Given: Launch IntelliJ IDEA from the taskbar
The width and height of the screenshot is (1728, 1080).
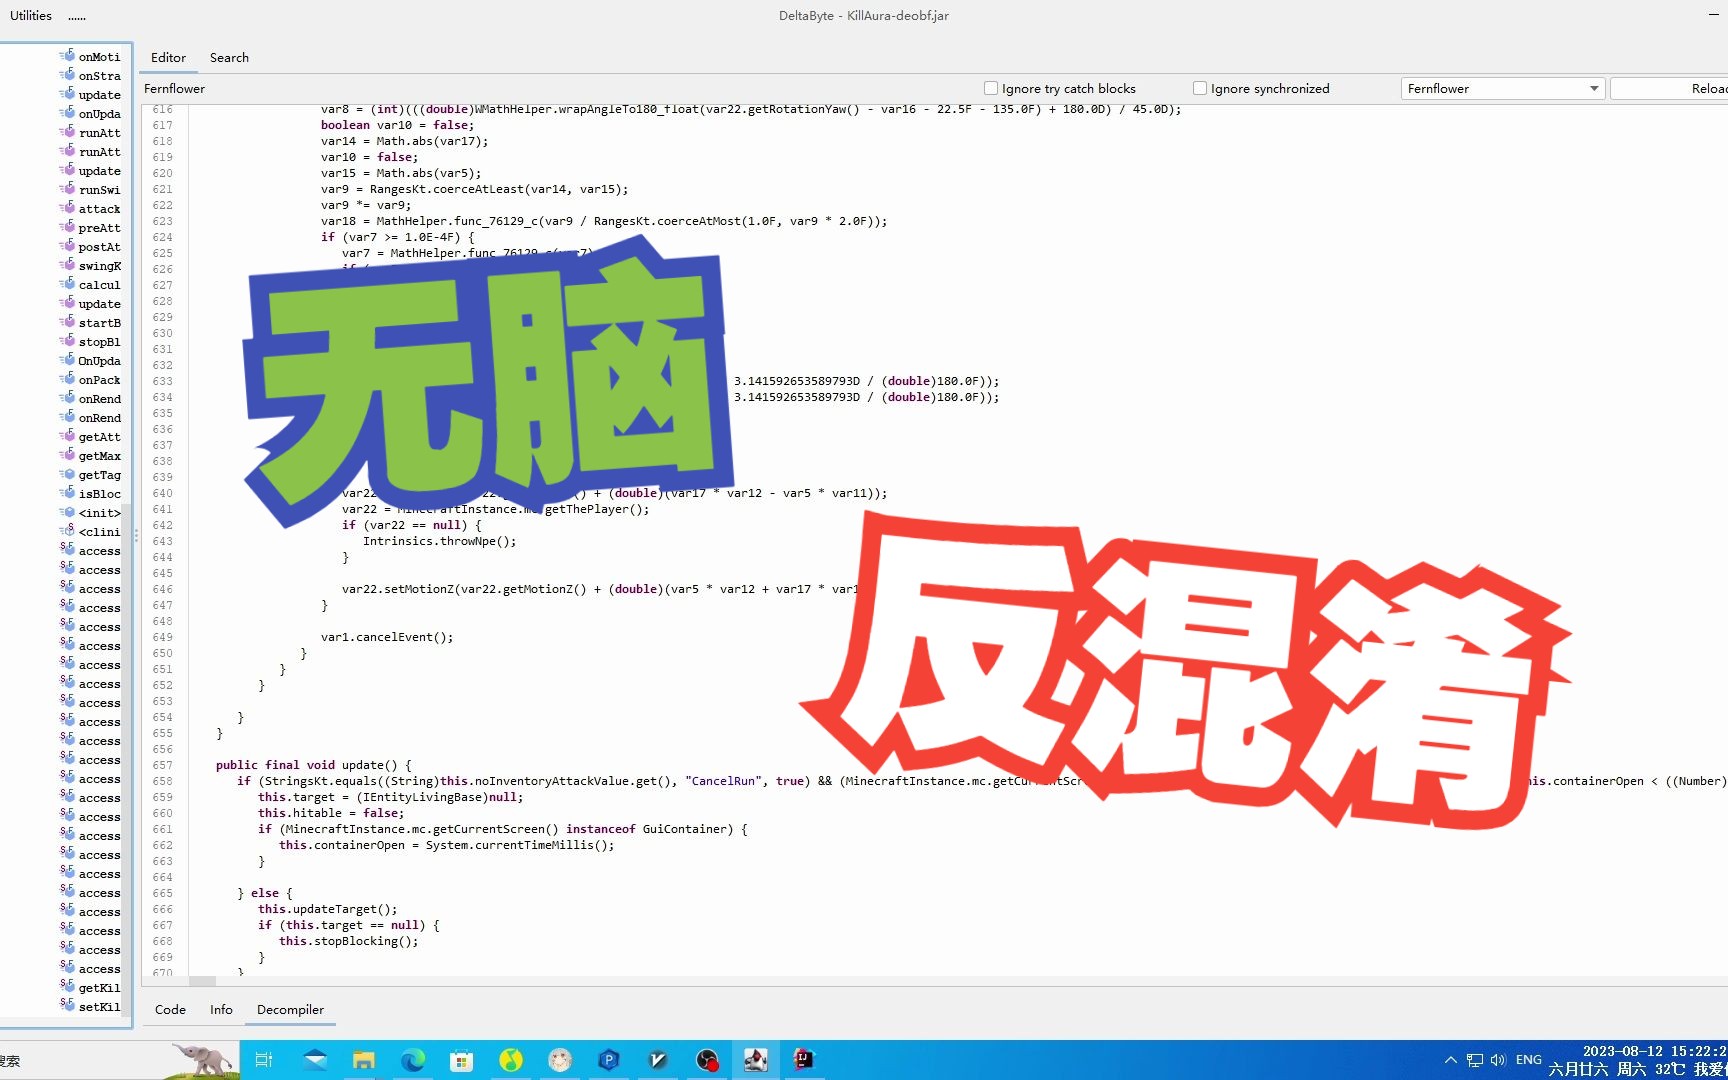Looking at the screenshot, I should 805,1059.
